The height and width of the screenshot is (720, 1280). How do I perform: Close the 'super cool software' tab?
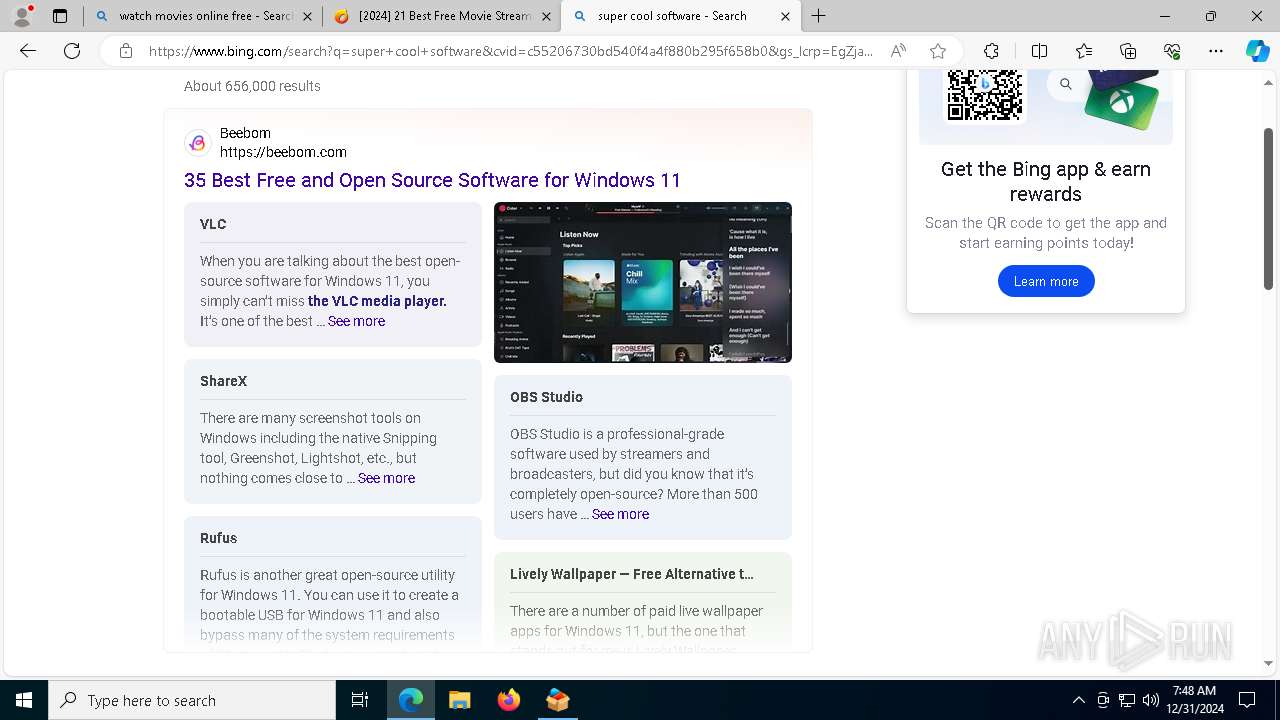coord(785,16)
